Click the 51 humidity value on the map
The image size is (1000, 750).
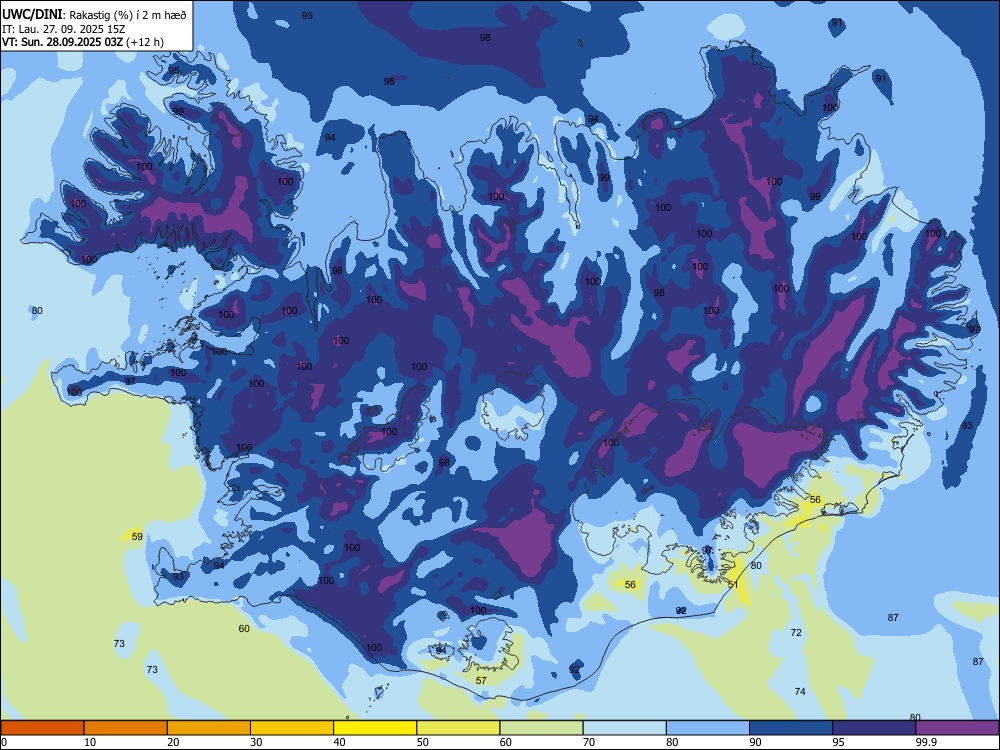click(x=733, y=584)
